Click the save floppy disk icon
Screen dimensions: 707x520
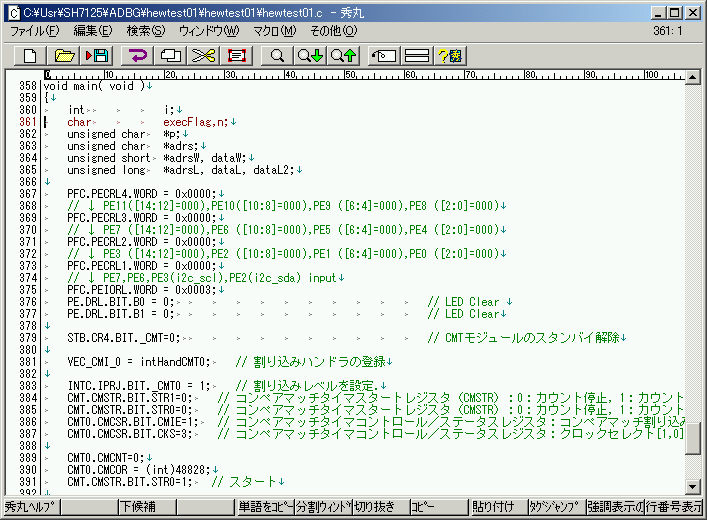(99, 54)
